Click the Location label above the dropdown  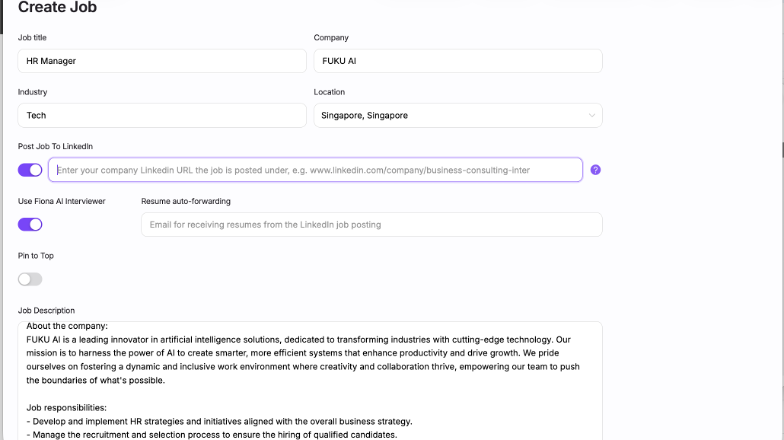[329, 92]
